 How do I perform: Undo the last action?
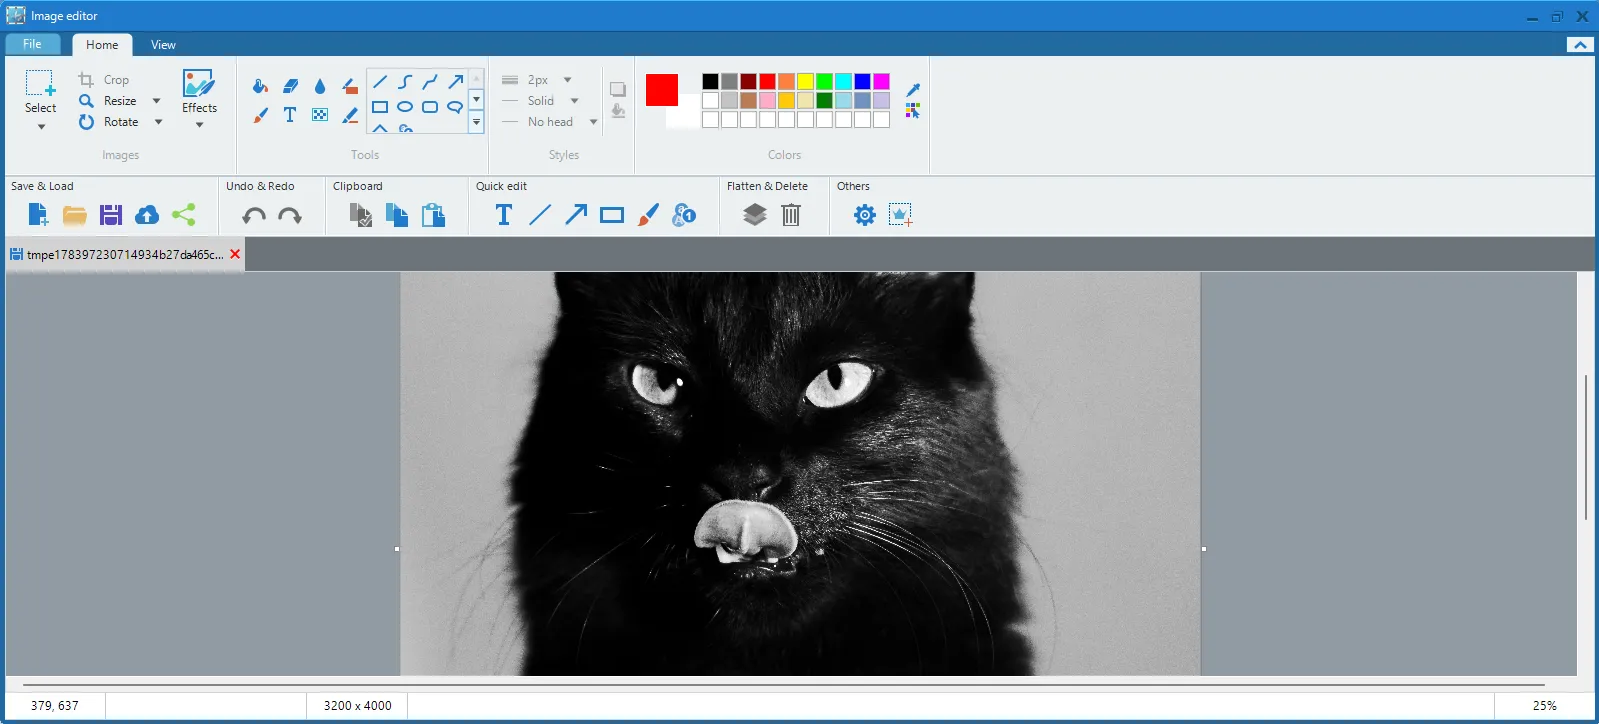(254, 215)
